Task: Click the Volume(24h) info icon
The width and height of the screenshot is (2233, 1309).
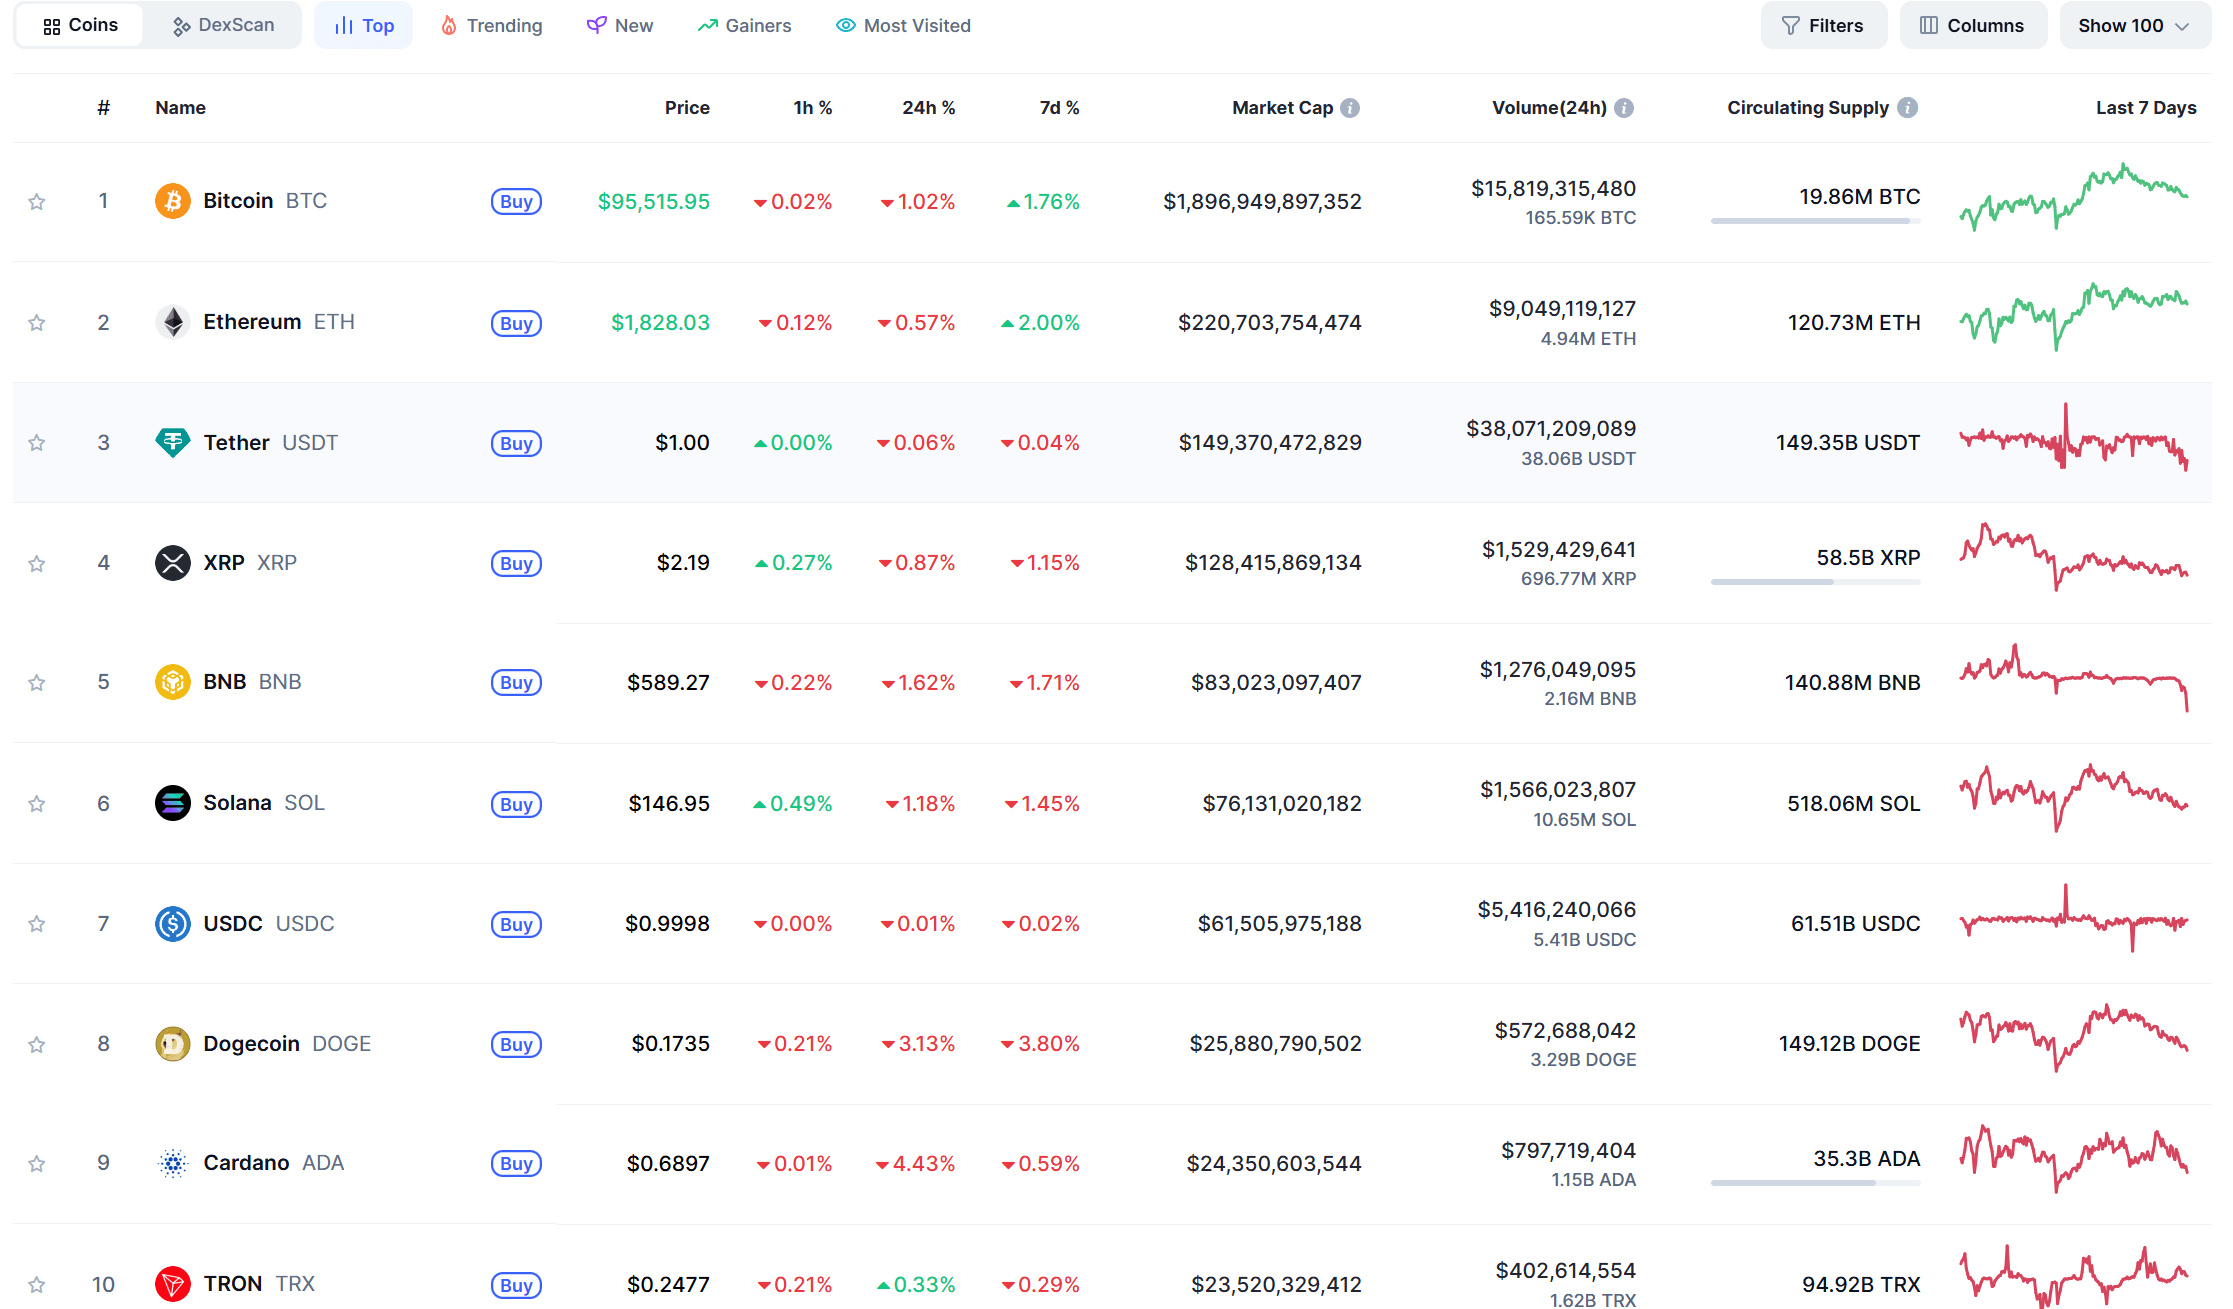Action: [x=1624, y=108]
